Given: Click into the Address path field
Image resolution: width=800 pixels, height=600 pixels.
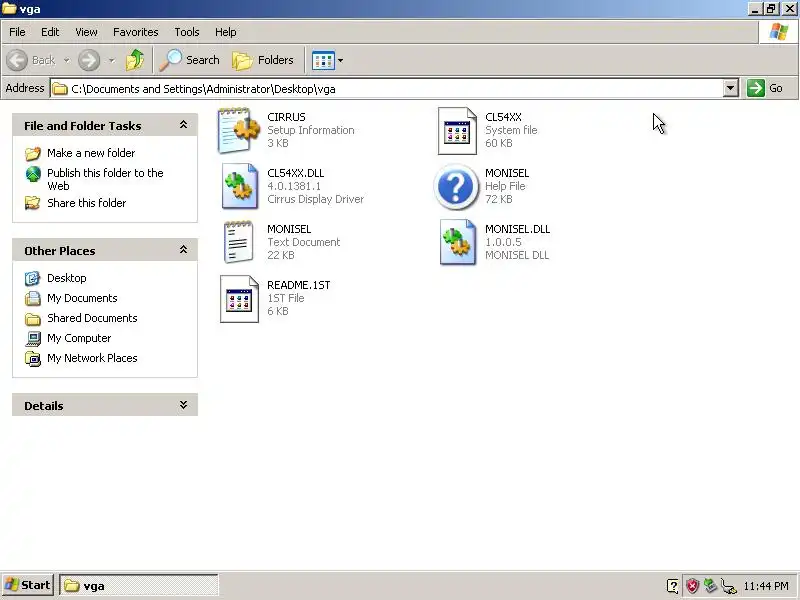Looking at the screenshot, I should [x=386, y=89].
